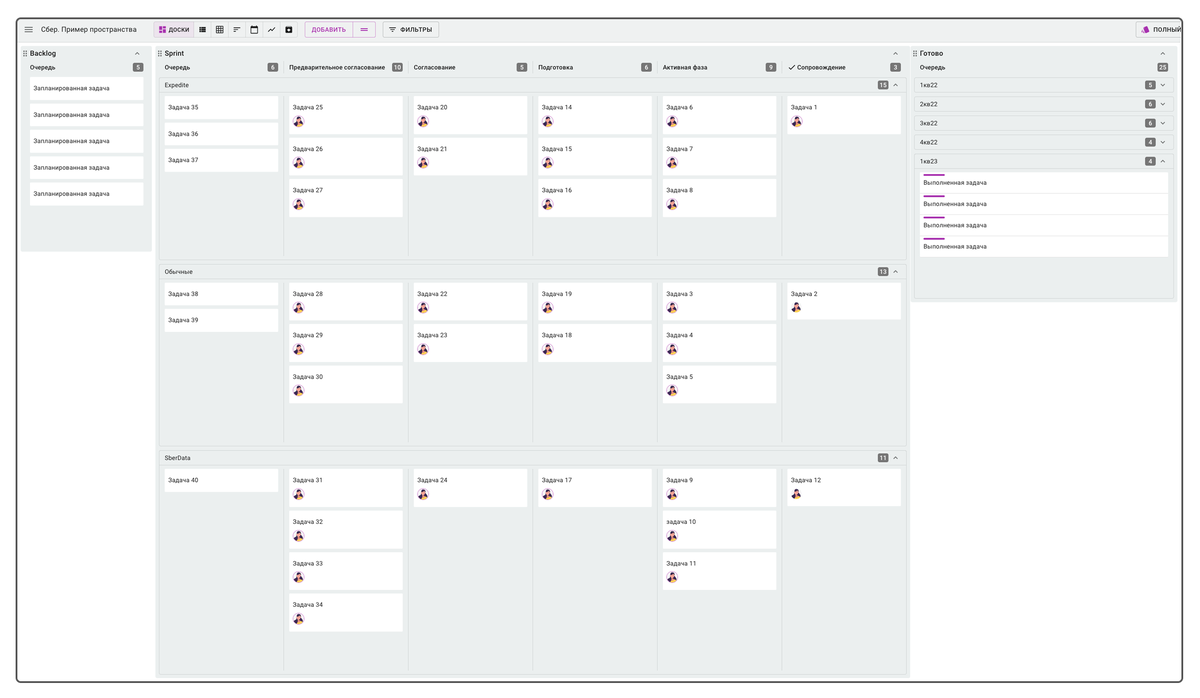Click the avatar on Задача 25

coord(298,121)
